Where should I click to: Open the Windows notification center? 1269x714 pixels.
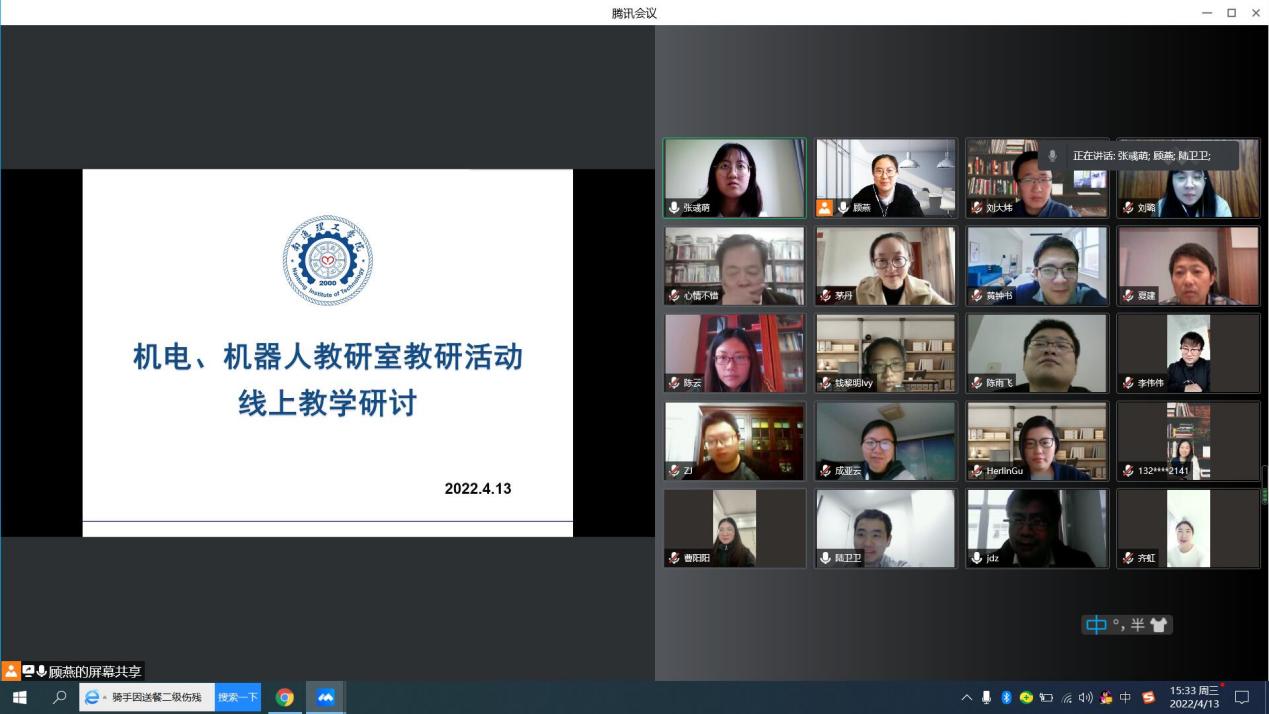pos(1243,697)
